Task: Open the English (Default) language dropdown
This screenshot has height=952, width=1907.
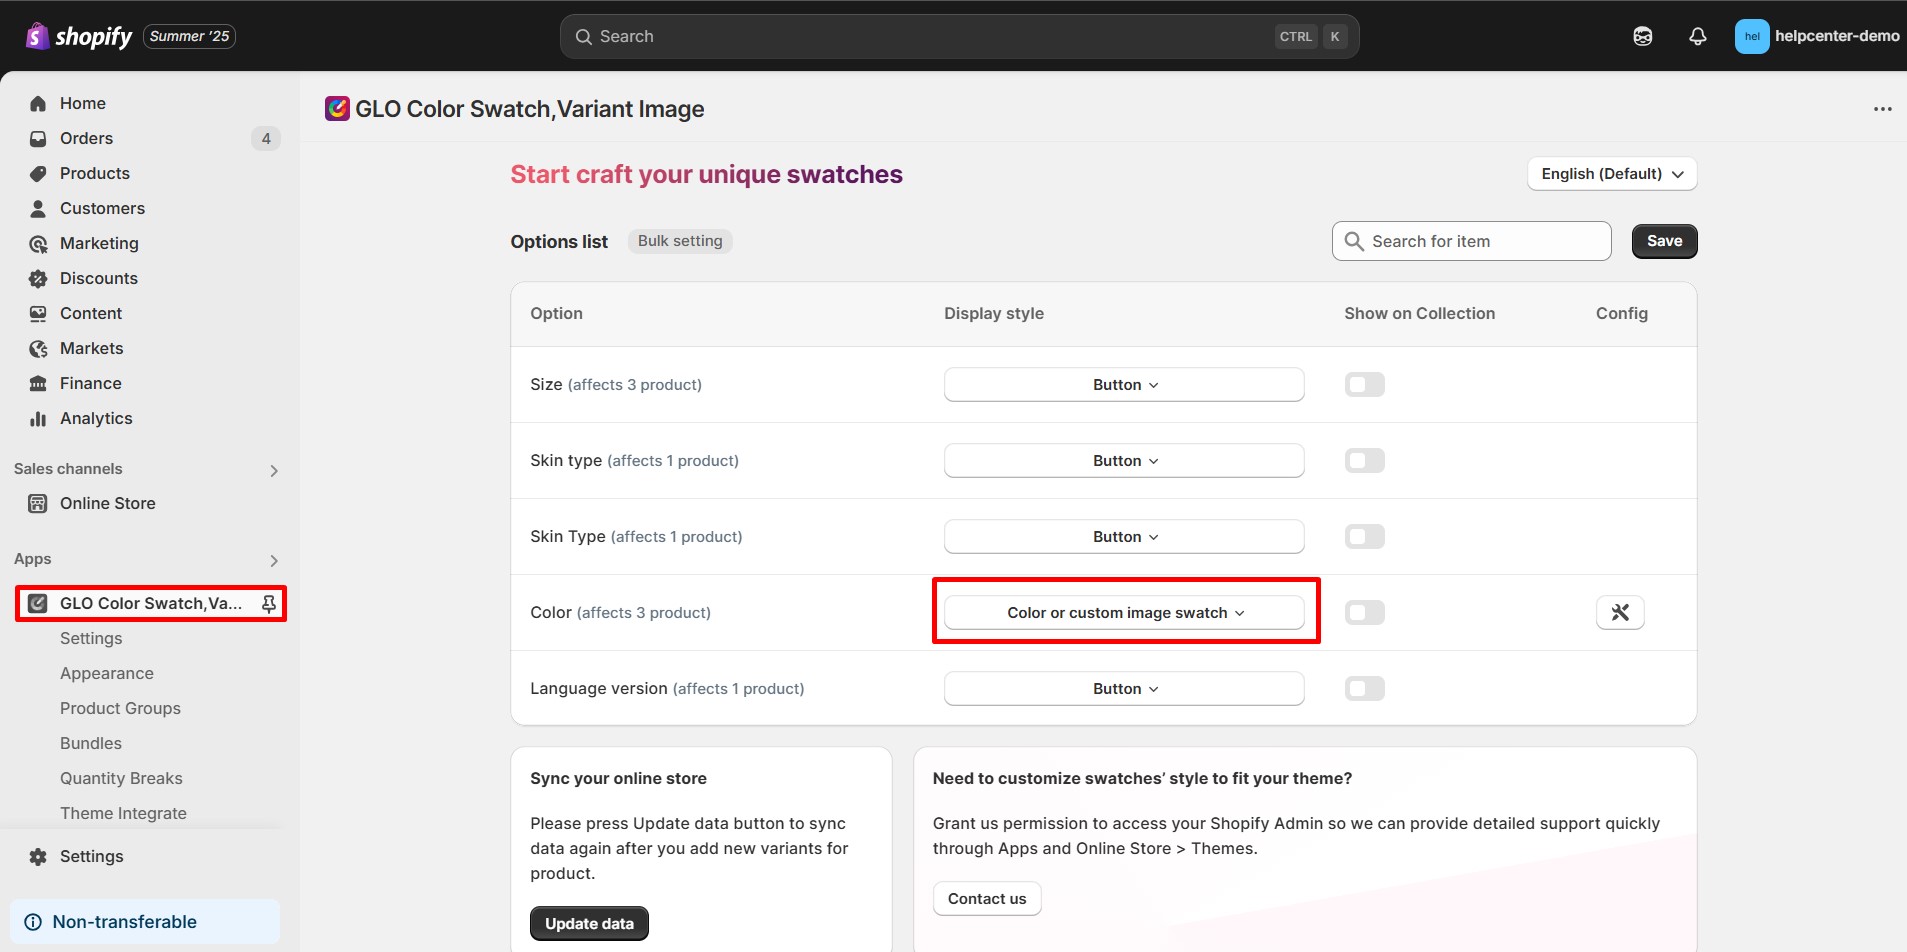Action: (1611, 174)
